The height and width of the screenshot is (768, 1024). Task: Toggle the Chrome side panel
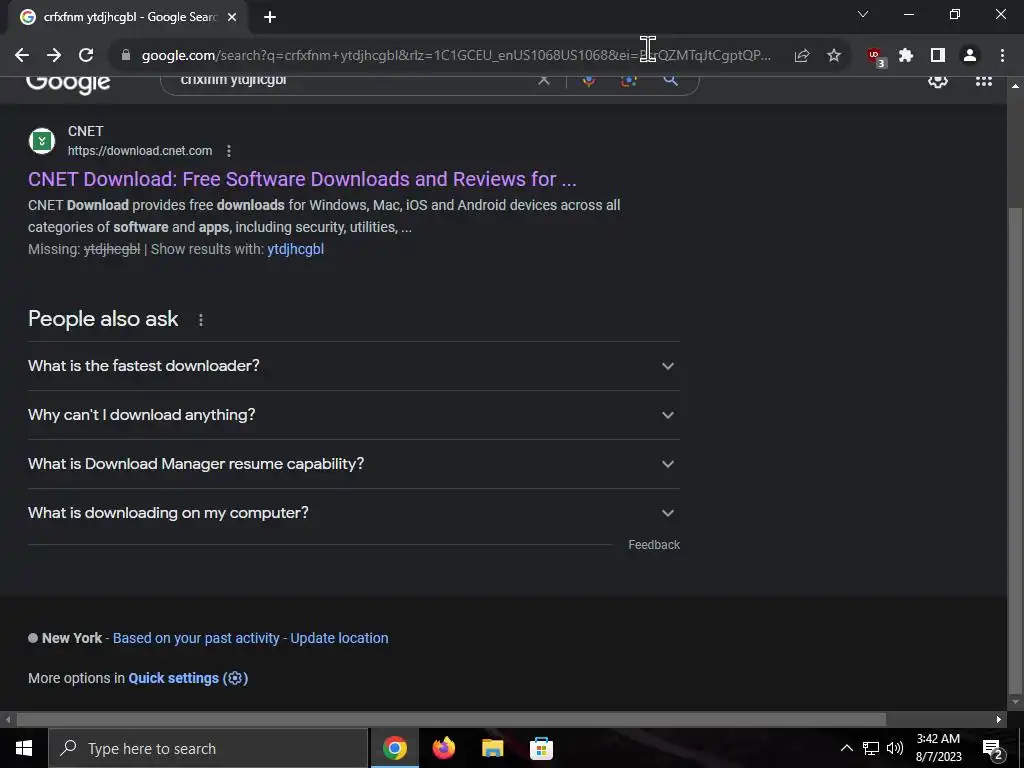click(x=938, y=56)
